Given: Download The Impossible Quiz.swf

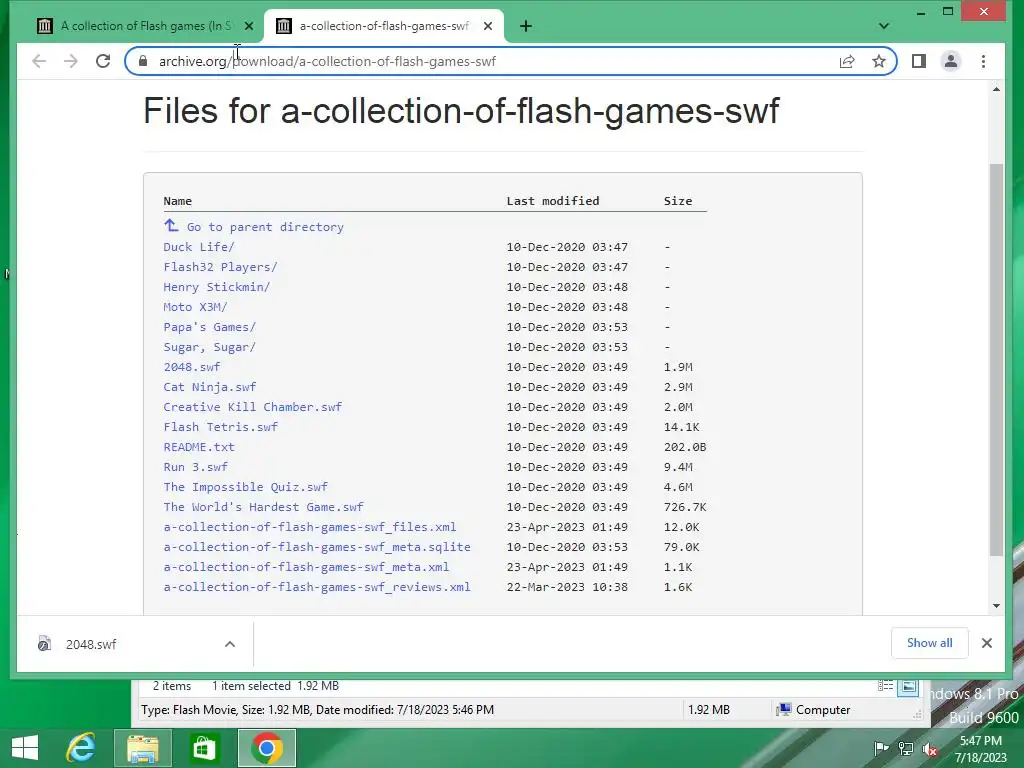Looking at the screenshot, I should [246, 487].
